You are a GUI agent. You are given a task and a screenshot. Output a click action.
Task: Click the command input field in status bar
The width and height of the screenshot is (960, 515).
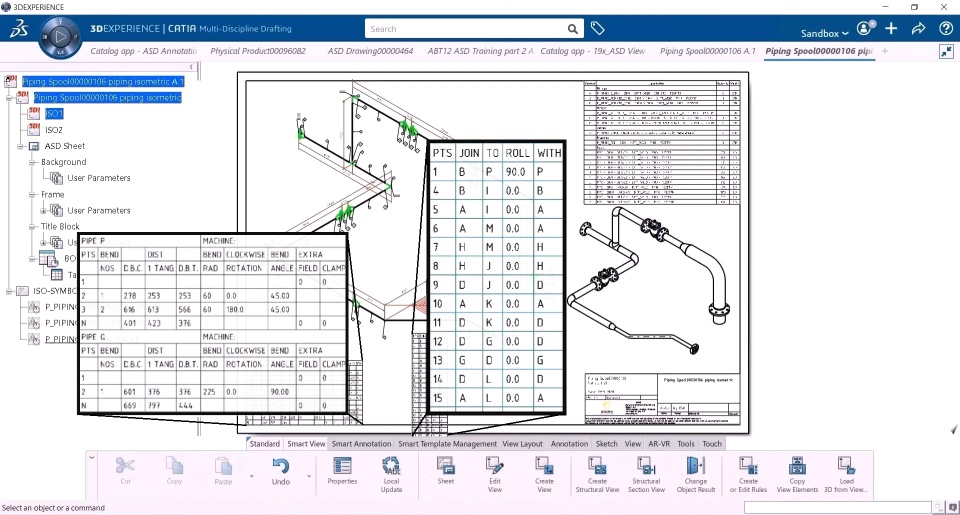(x=838, y=508)
